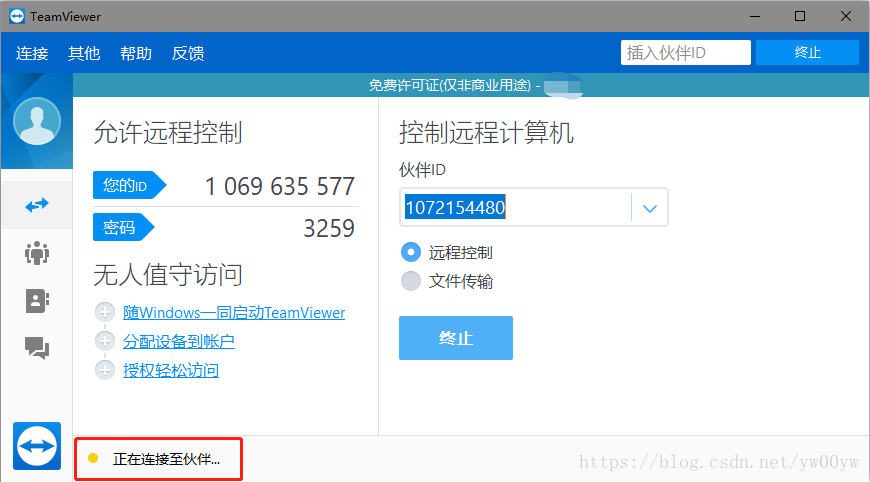Click the TeamViewer title bar app icon

click(17, 17)
